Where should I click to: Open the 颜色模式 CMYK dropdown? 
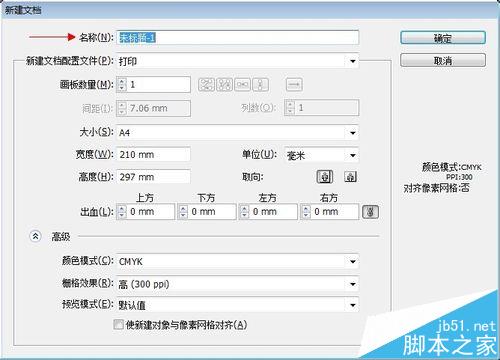point(237,261)
